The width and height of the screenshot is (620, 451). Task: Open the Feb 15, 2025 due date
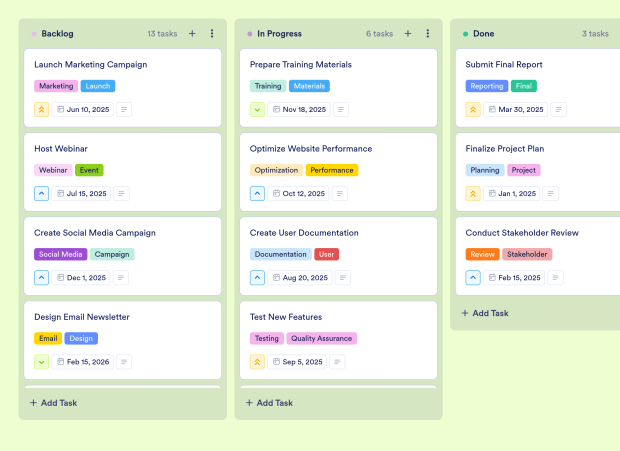514,278
